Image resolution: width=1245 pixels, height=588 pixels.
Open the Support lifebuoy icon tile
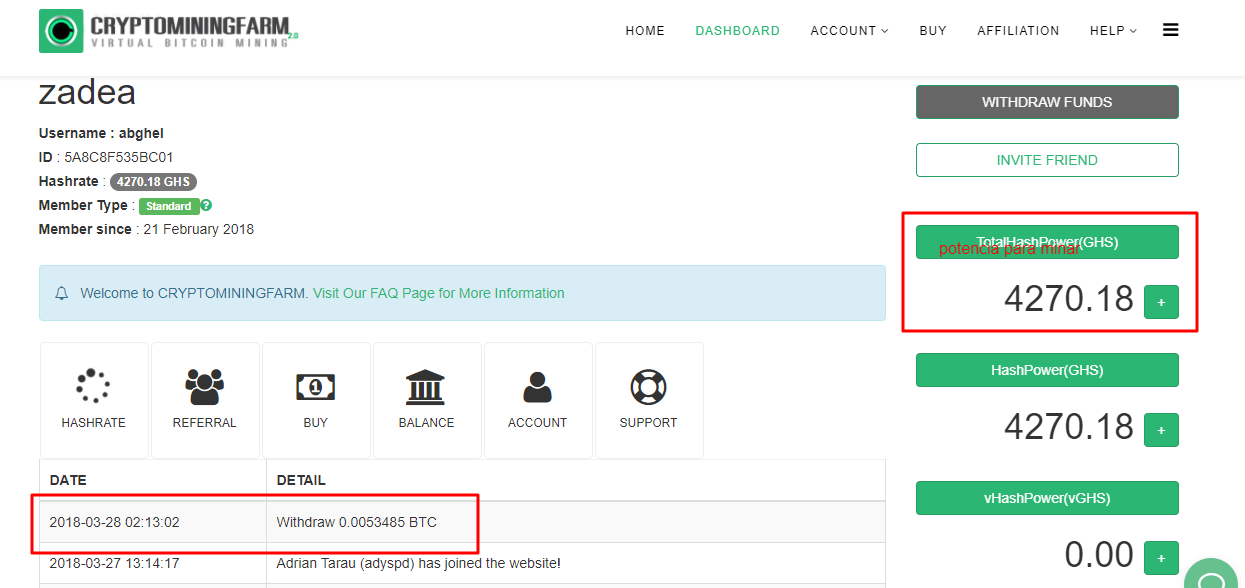pos(649,401)
